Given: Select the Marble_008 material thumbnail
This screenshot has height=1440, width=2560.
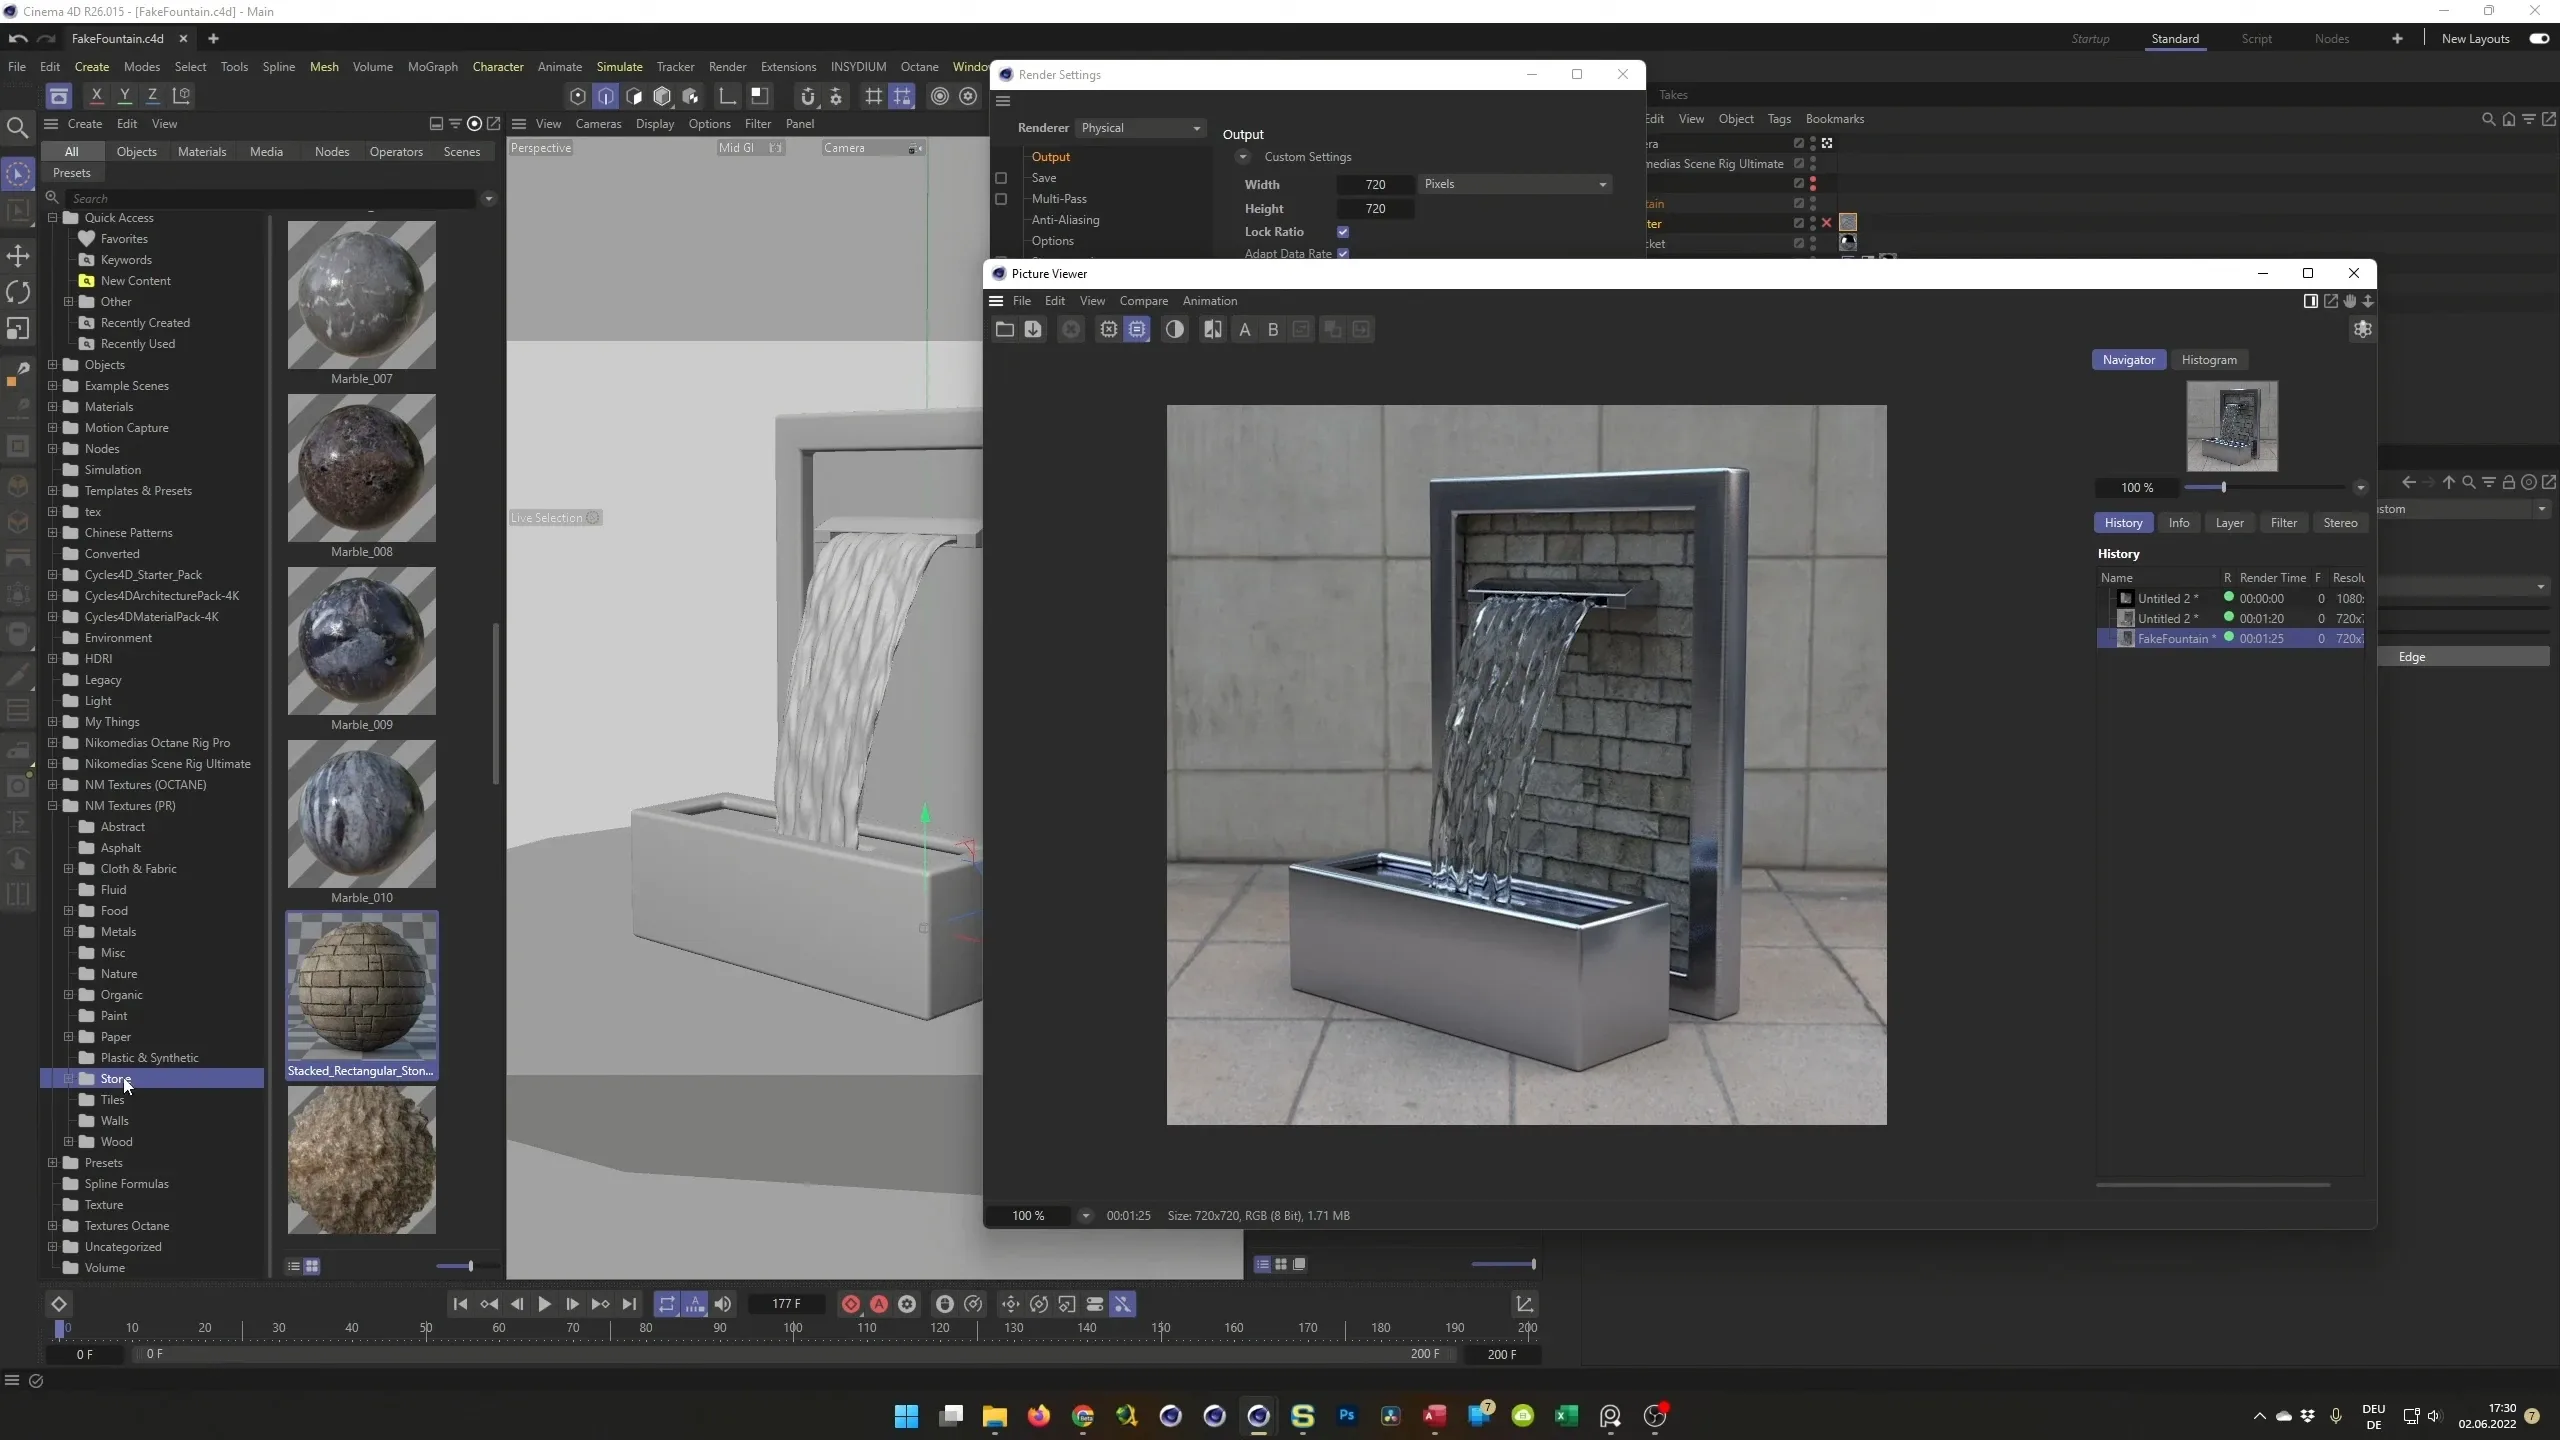Looking at the screenshot, I should [x=361, y=467].
